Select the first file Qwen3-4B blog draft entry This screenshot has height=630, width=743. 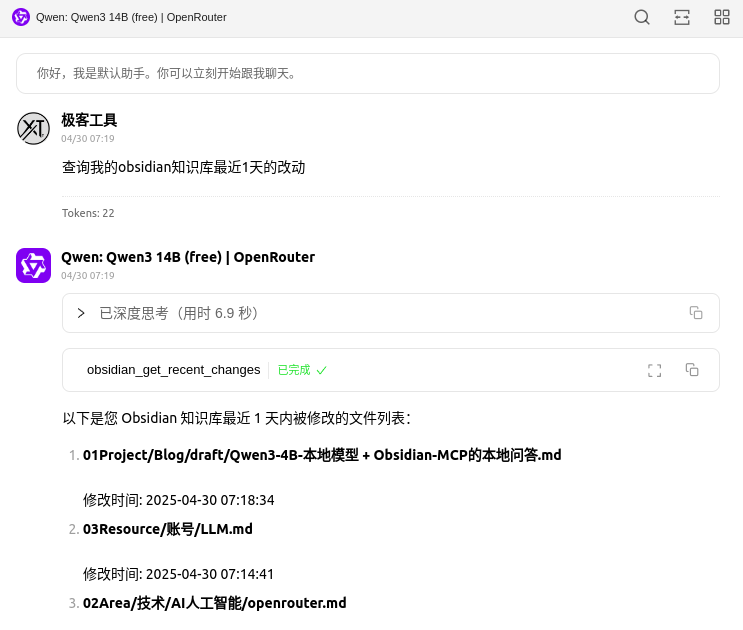pyautogui.click(x=322, y=455)
